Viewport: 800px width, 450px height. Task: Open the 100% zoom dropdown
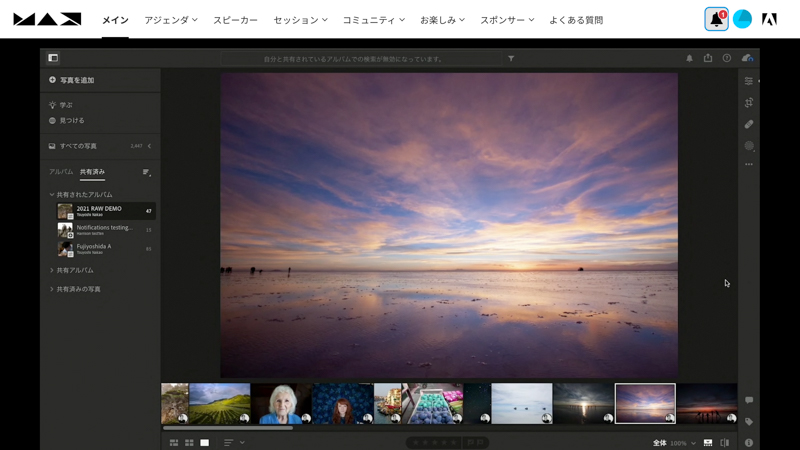[683, 443]
